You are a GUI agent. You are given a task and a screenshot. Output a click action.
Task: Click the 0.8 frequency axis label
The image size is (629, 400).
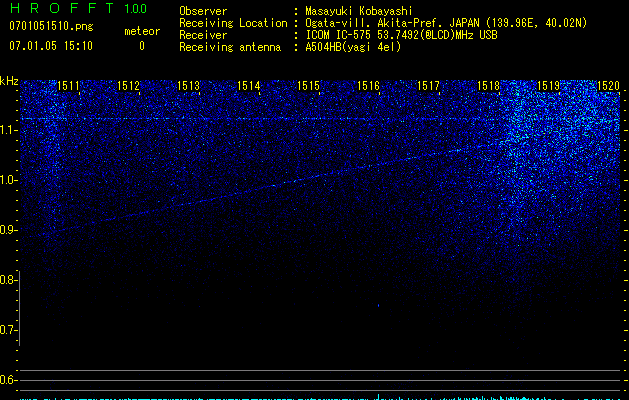(x=8, y=280)
